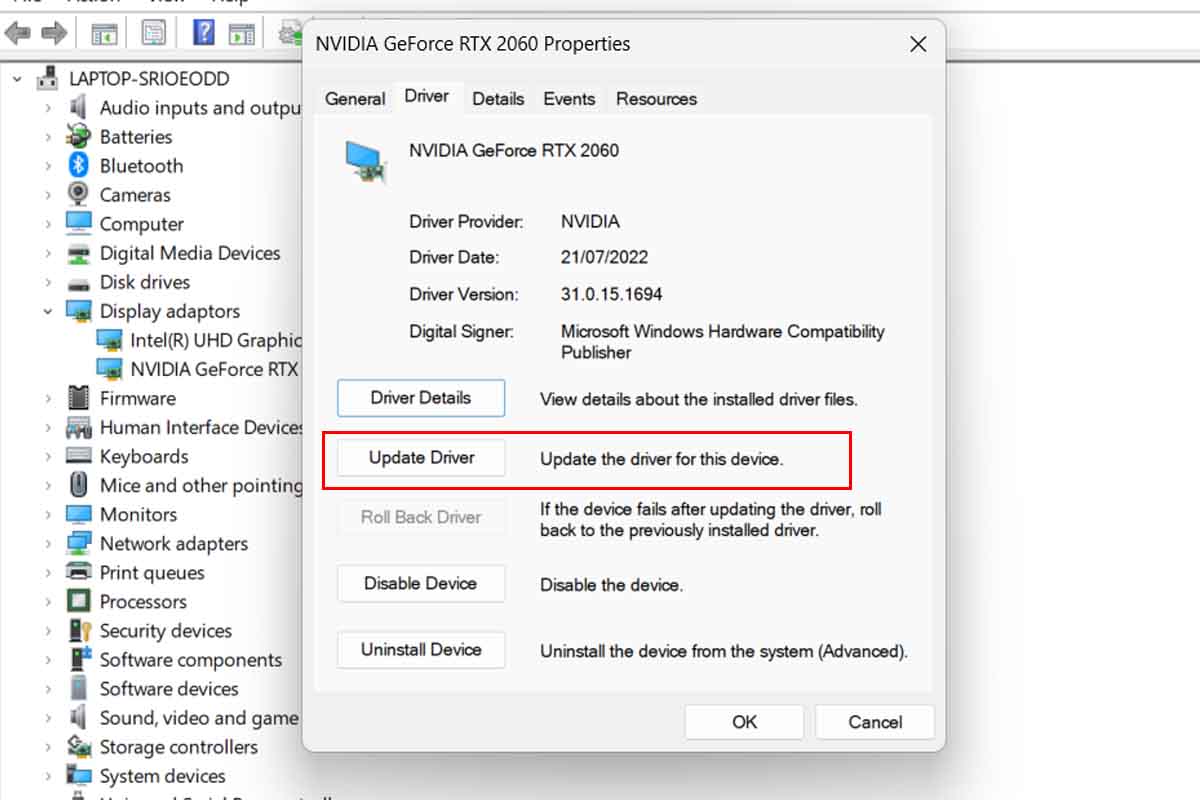Click the Mice and other pointing devices icon
1200x800 pixels.
pyautogui.click(x=78, y=485)
